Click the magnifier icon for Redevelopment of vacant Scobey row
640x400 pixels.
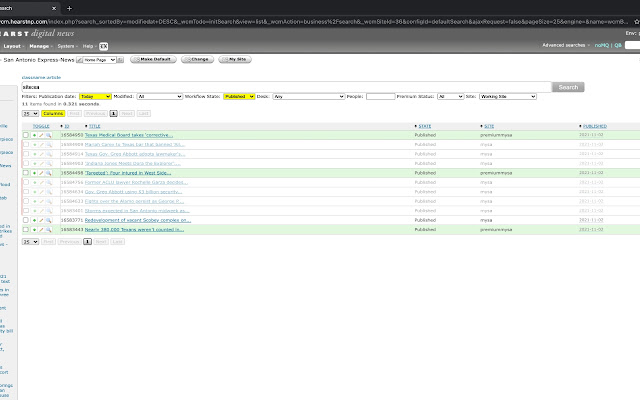pos(49,220)
